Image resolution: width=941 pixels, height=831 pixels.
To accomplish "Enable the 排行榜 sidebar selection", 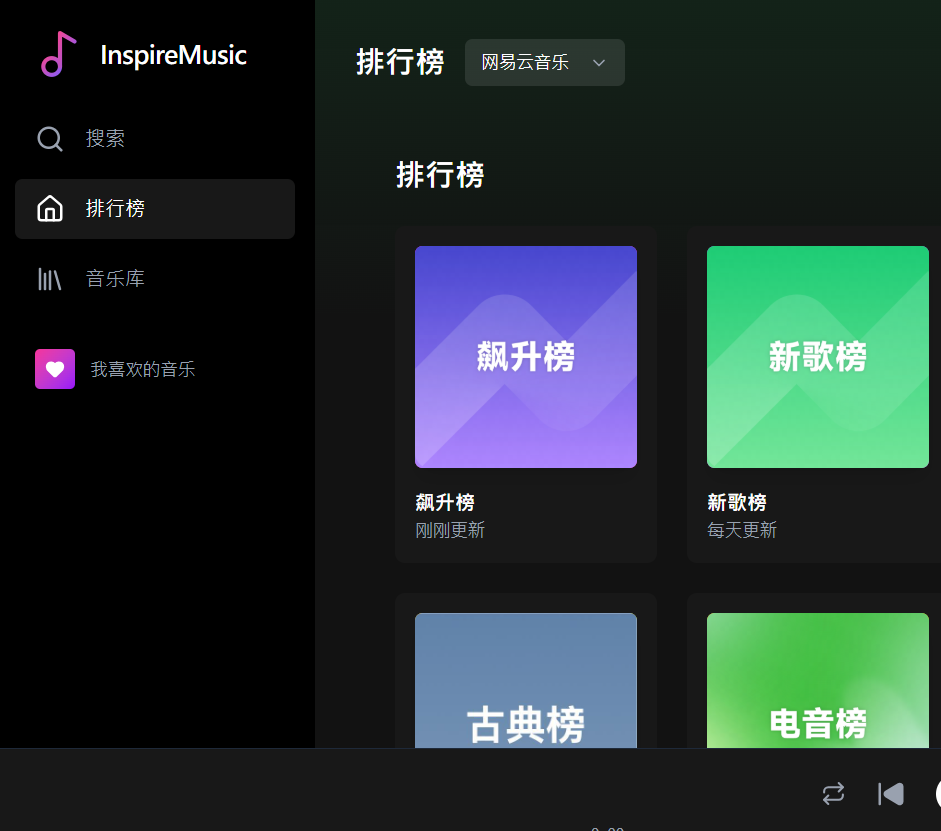I will pyautogui.click(x=154, y=209).
